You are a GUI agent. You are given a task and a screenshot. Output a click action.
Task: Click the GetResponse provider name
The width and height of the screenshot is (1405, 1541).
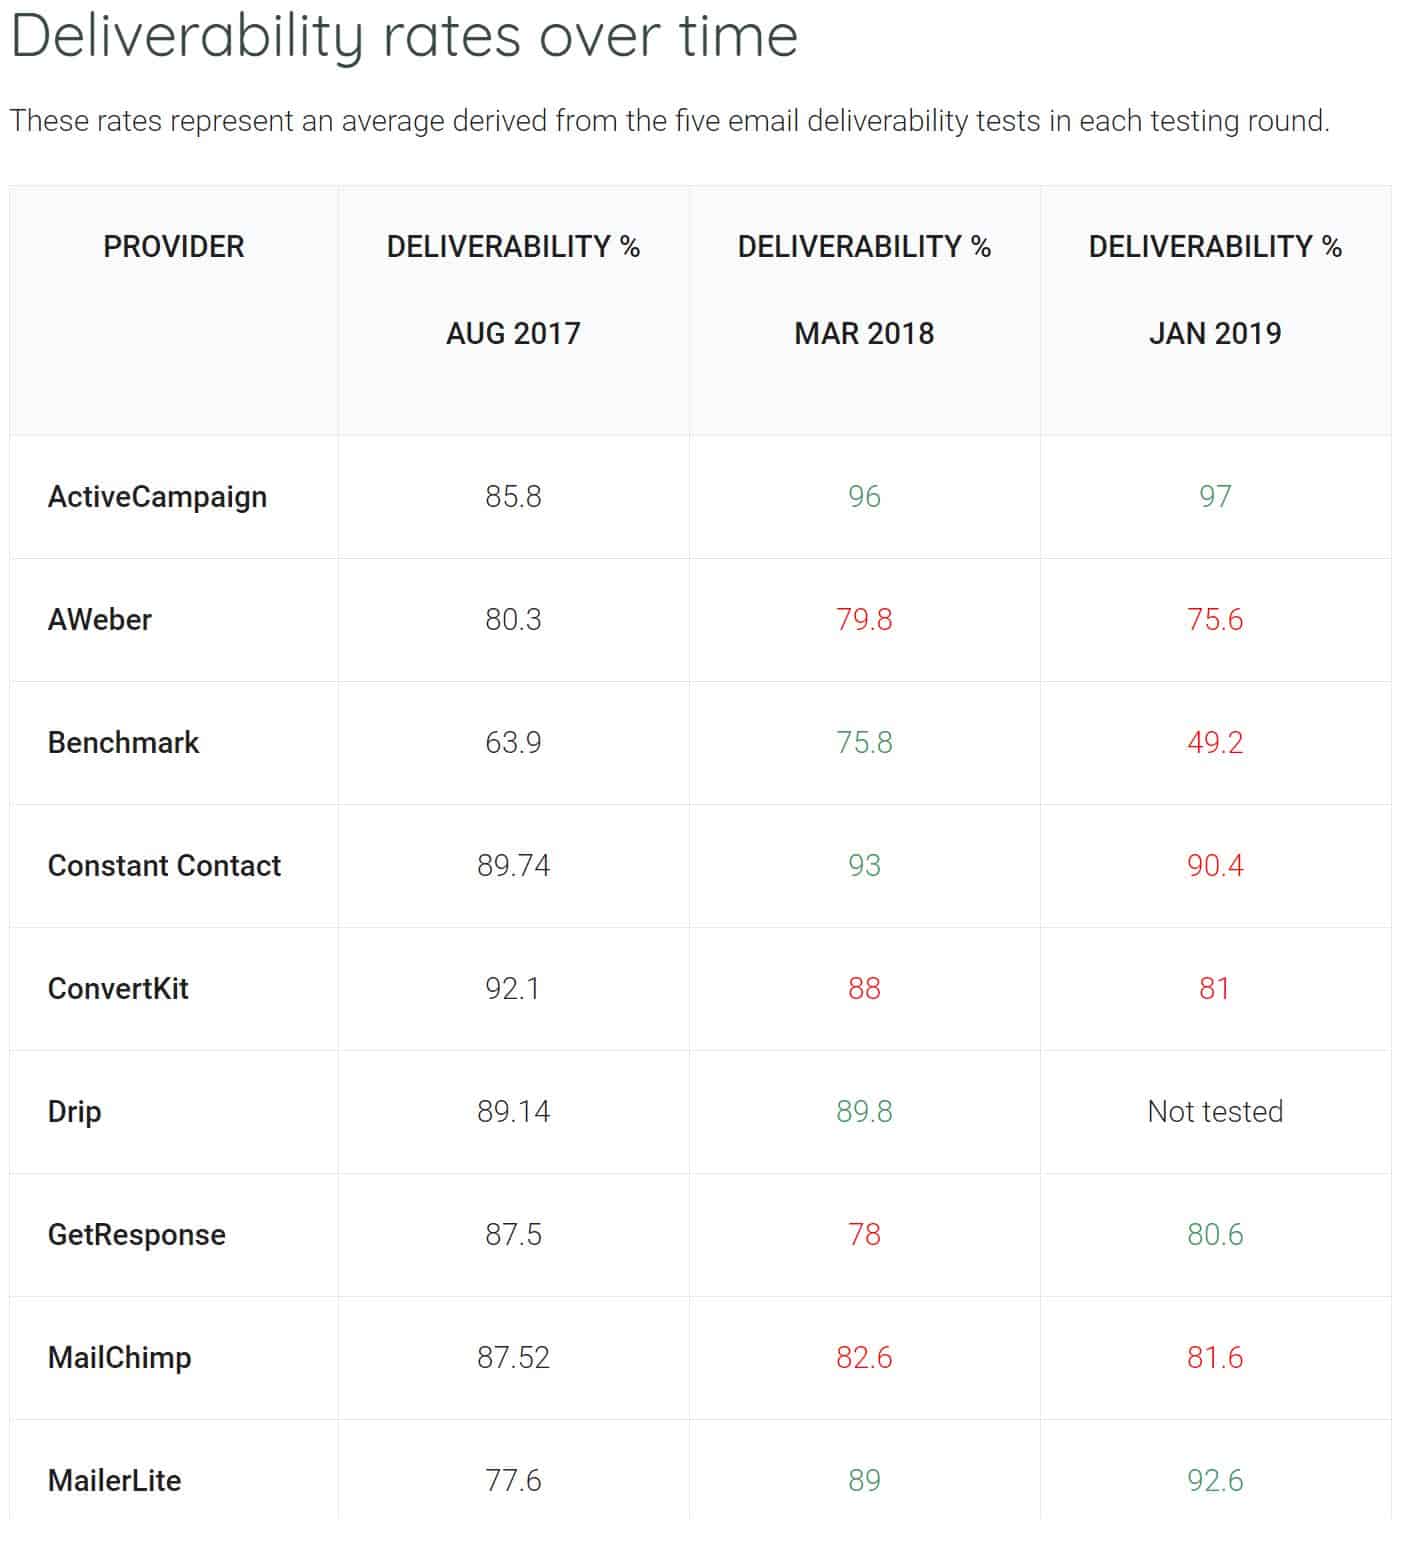coord(136,1235)
